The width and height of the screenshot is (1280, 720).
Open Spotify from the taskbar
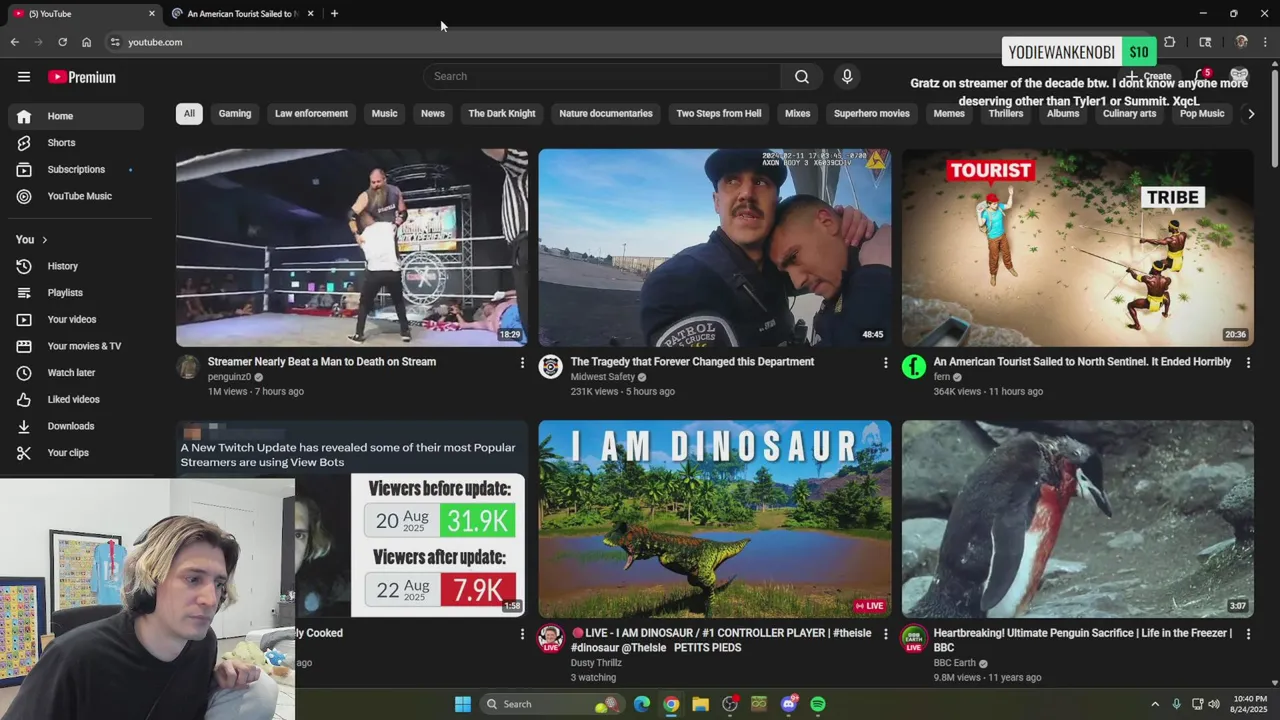[x=818, y=704]
